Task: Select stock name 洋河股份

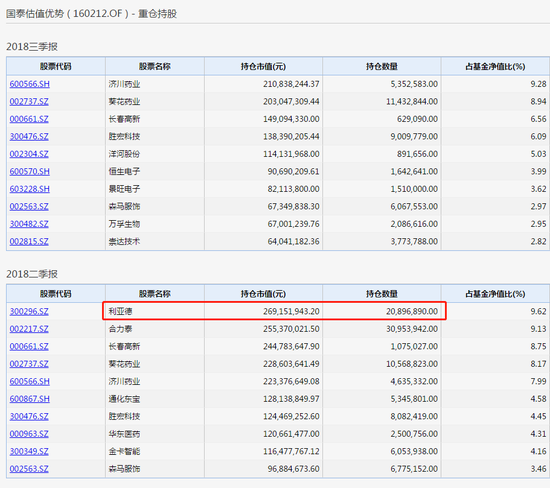Action: [x=124, y=154]
